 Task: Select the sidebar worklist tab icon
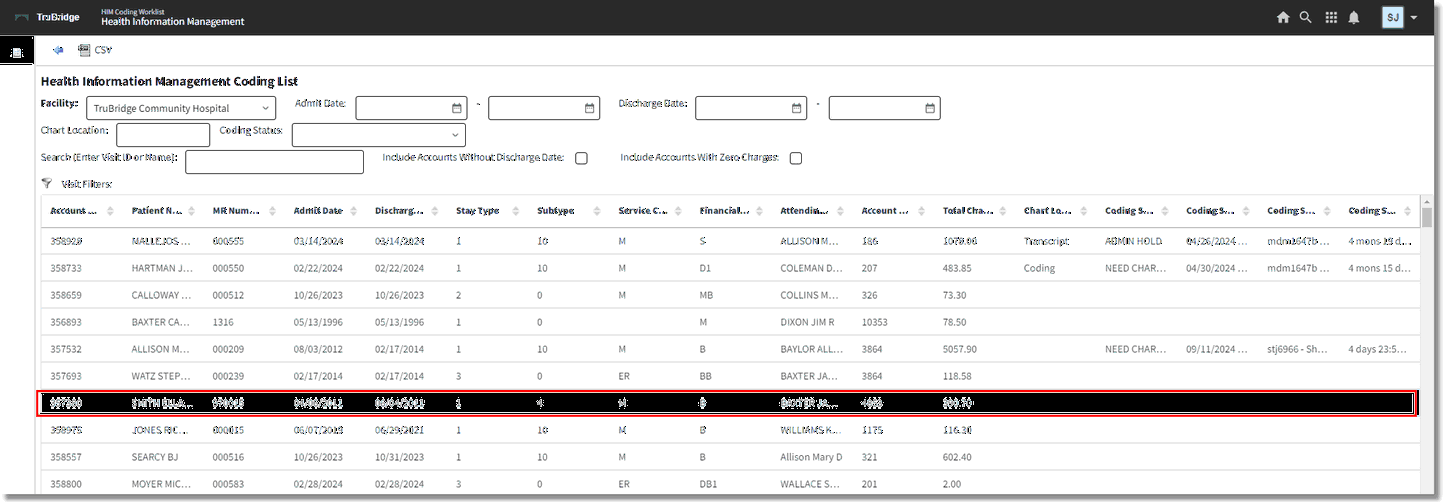17,52
